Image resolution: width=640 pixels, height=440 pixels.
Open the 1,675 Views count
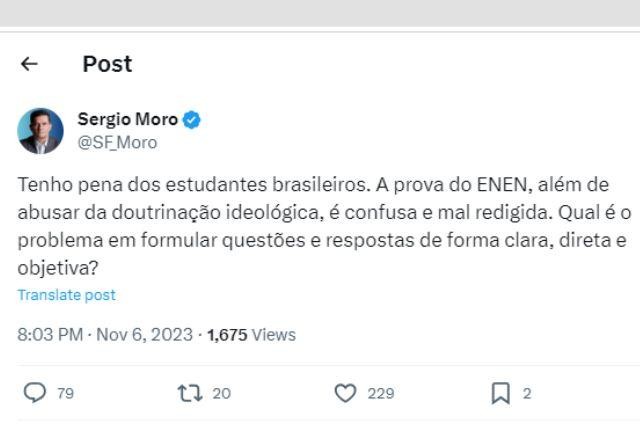point(251,335)
